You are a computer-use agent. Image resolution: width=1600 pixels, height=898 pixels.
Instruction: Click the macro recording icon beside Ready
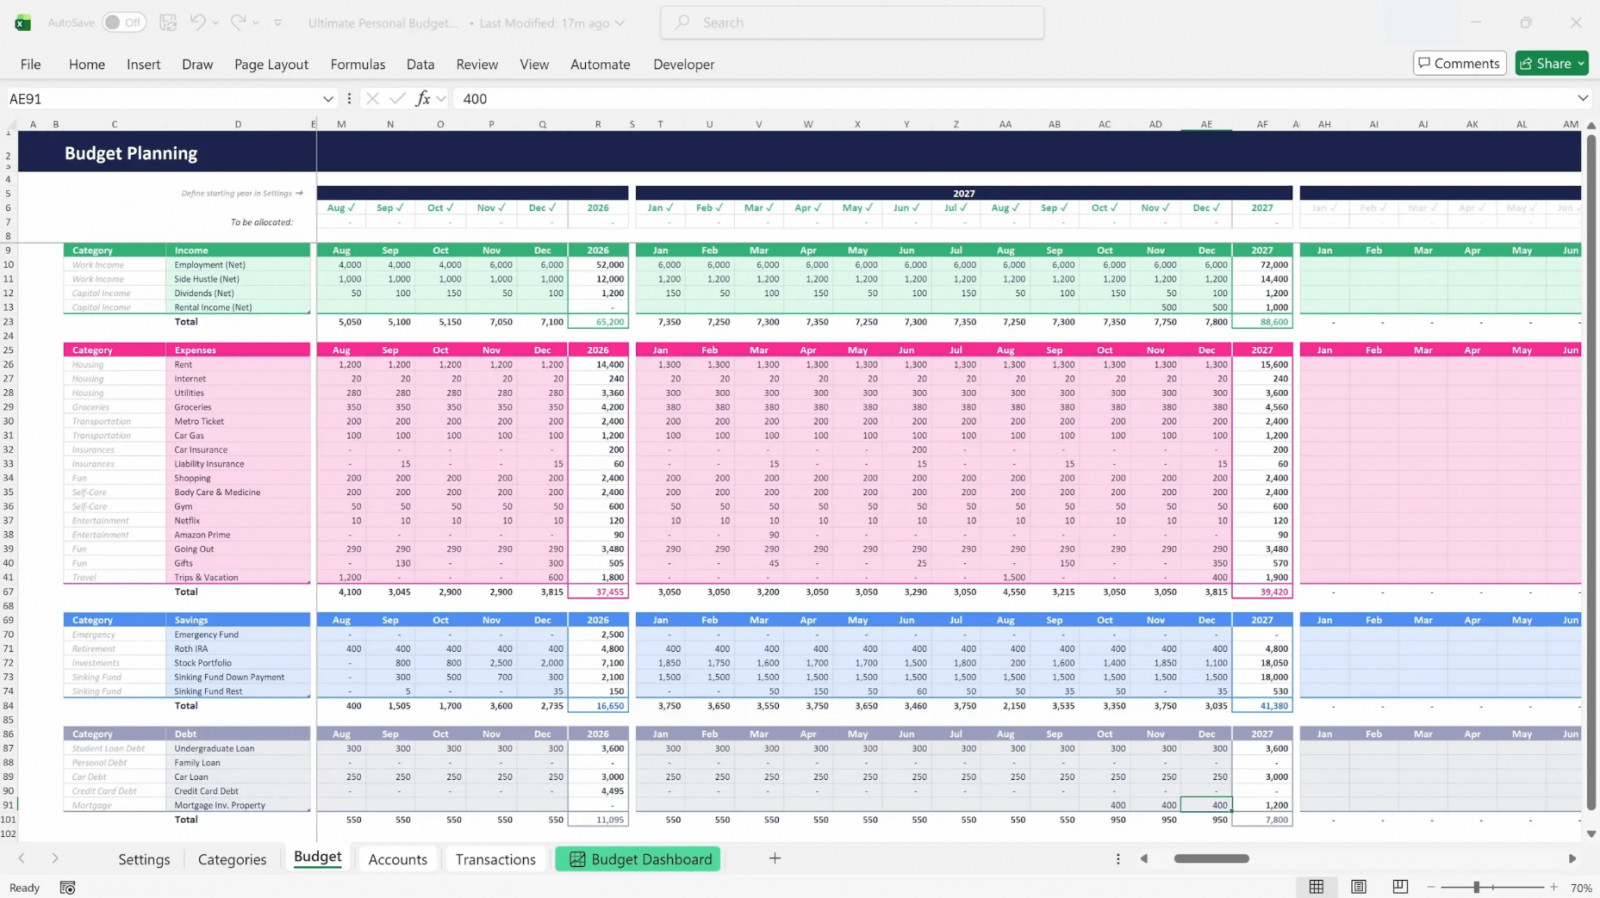pyautogui.click(x=68, y=888)
